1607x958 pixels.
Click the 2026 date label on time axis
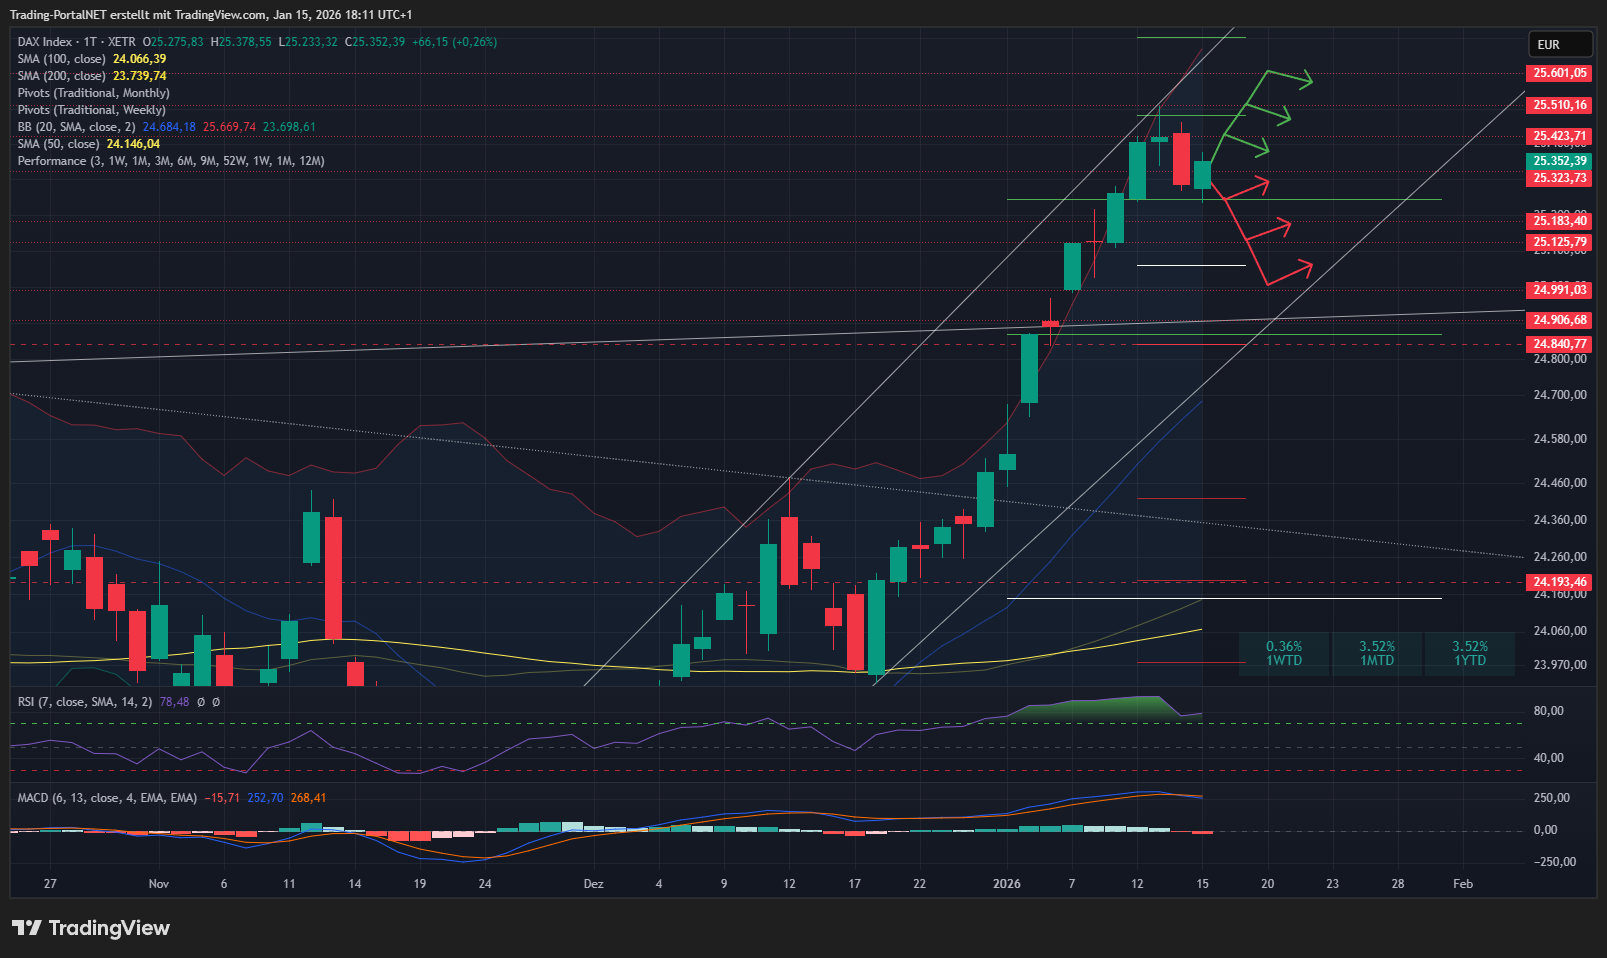pyautogui.click(x=1006, y=884)
